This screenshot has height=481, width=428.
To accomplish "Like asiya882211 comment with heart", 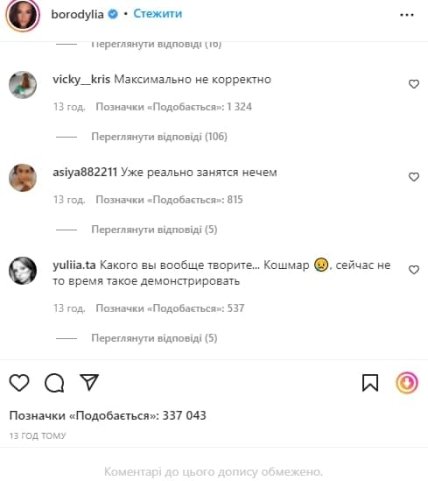I will click(x=414, y=177).
